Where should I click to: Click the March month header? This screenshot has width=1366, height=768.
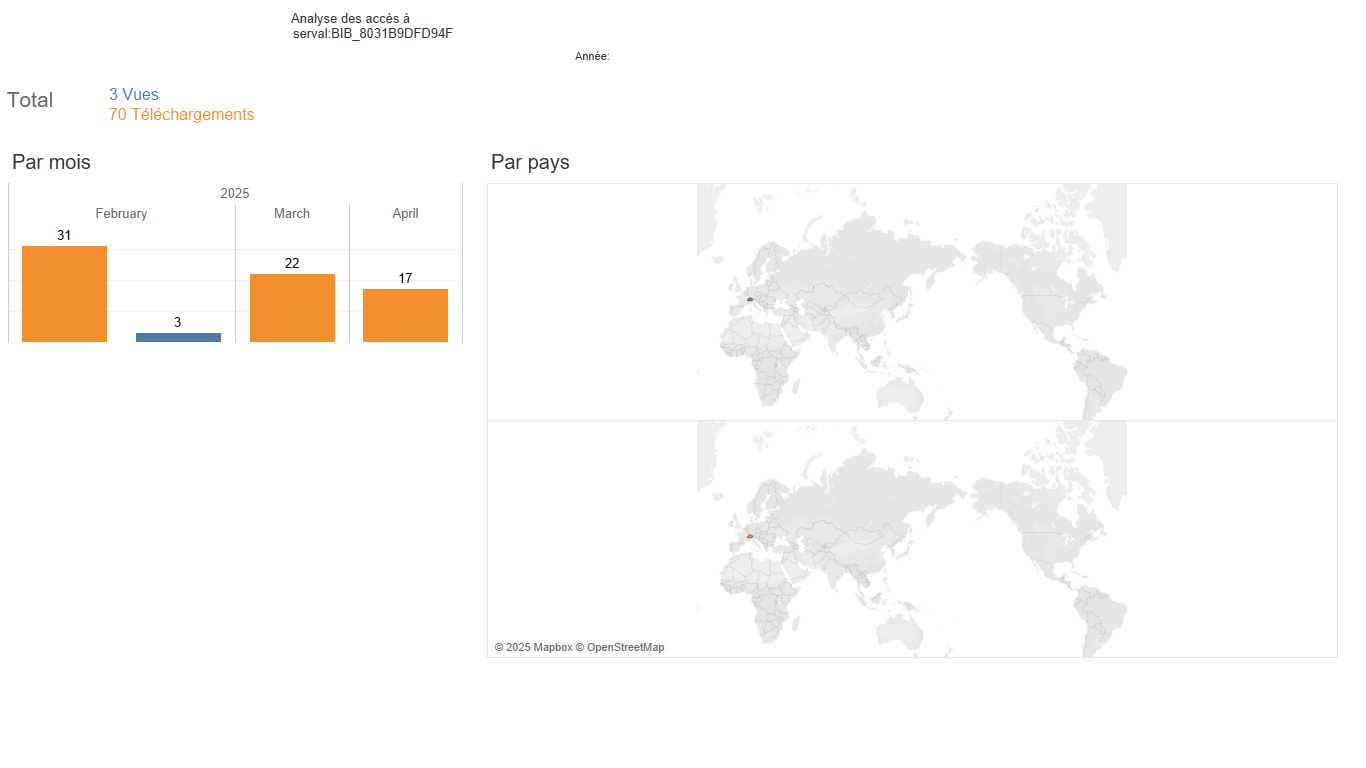tap(292, 213)
